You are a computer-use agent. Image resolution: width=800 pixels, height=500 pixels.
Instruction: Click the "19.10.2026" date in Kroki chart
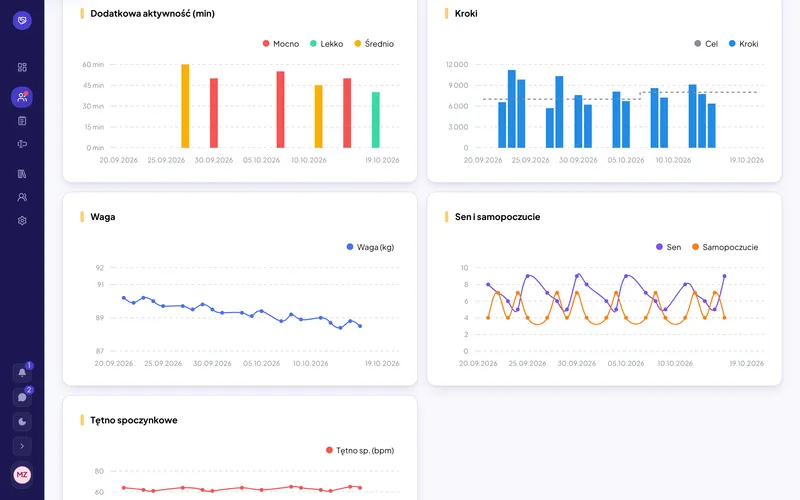tap(746, 160)
